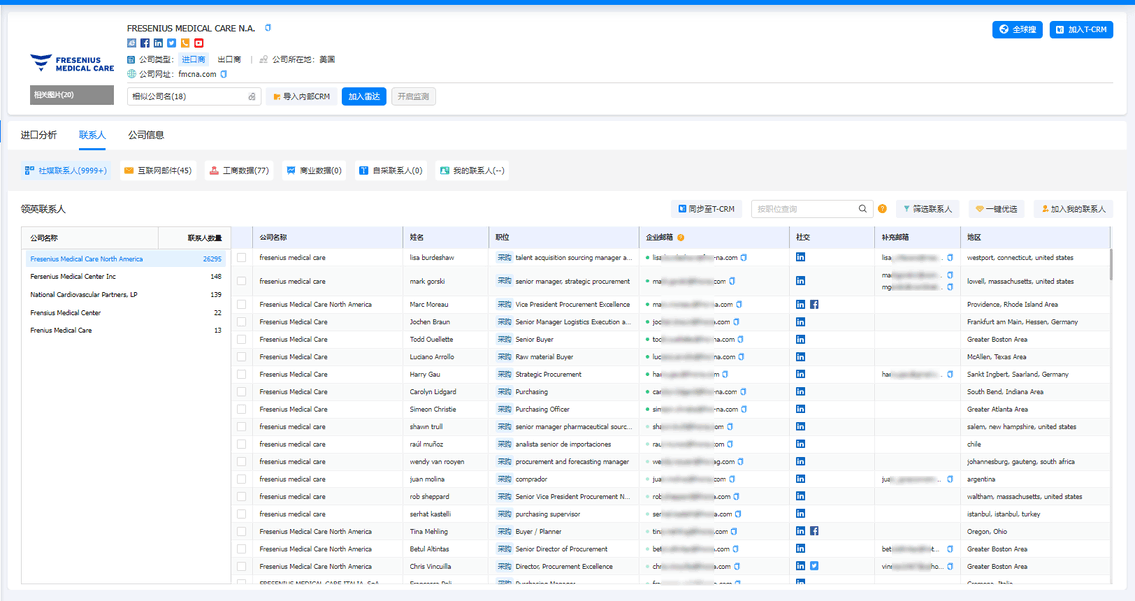Open the company's YouTube profile icon
Screen dimensions: 1135x601
199,43
